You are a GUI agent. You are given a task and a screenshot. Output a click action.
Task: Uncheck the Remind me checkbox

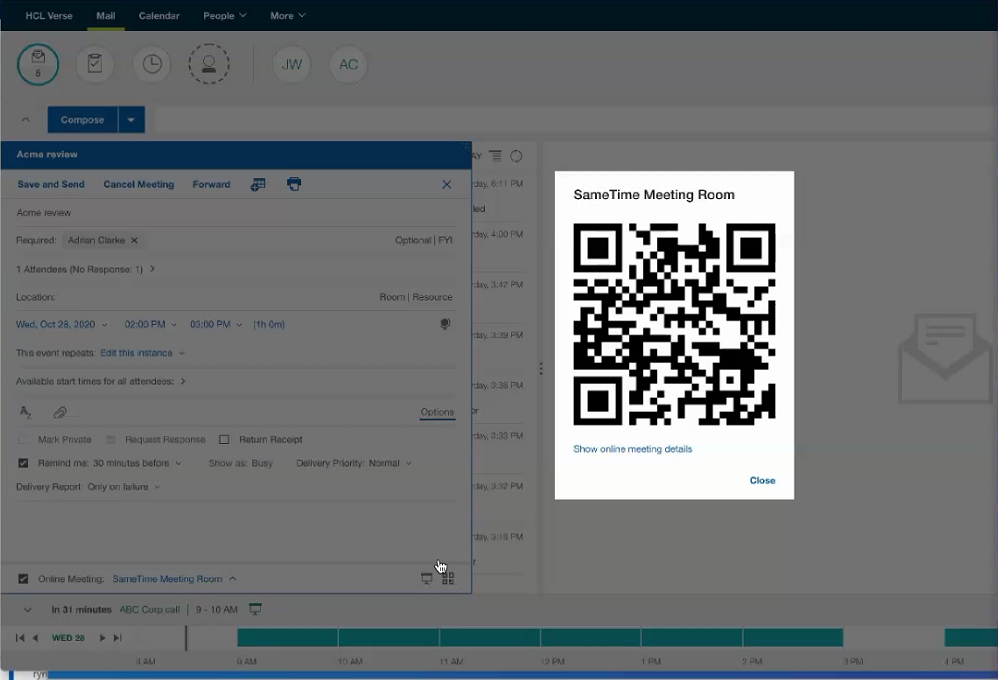point(23,464)
